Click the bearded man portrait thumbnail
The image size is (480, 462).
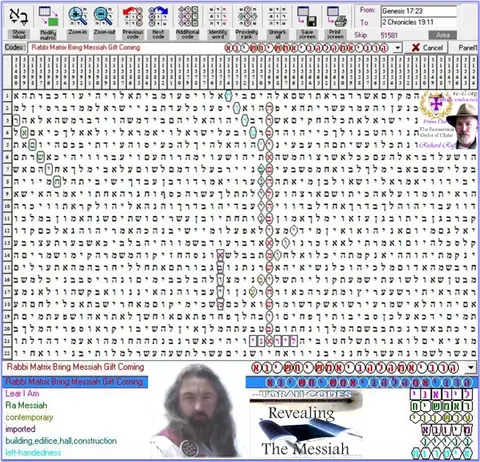click(x=197, y=411)
